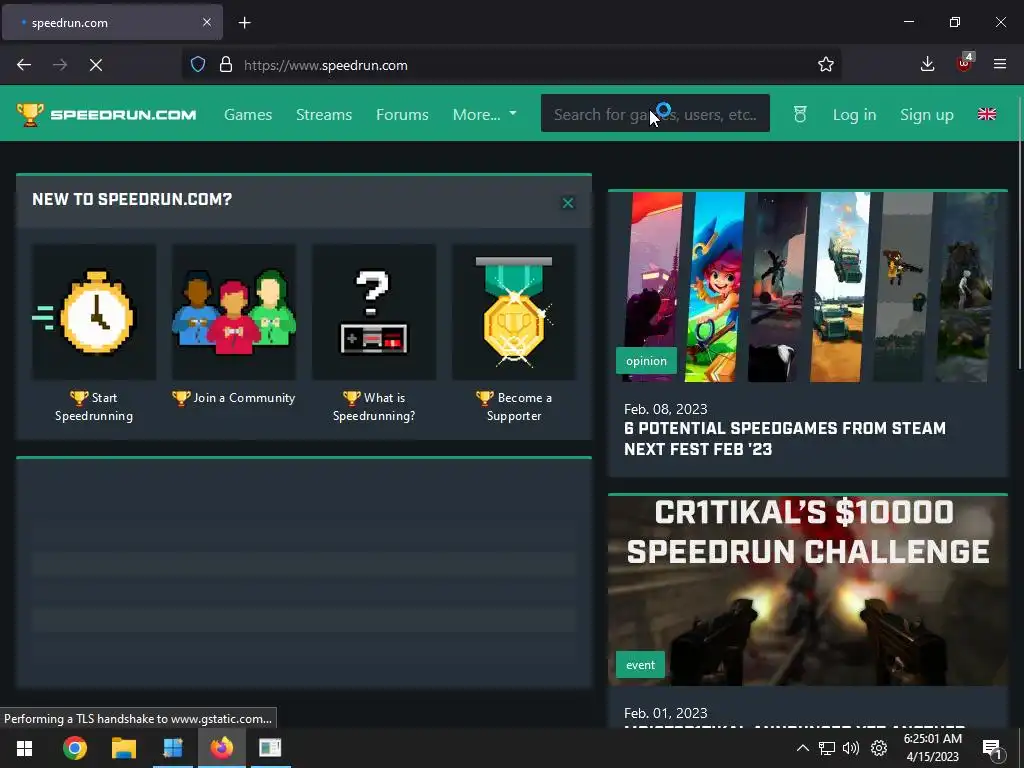Open the taskbar app right of Firefox
The image size is (1024, 768).
click(x=270, y=748)
